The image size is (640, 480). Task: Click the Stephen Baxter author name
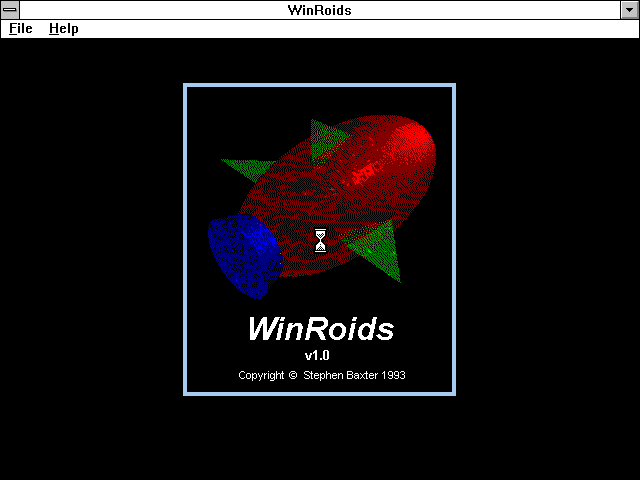tap(340, 376)
